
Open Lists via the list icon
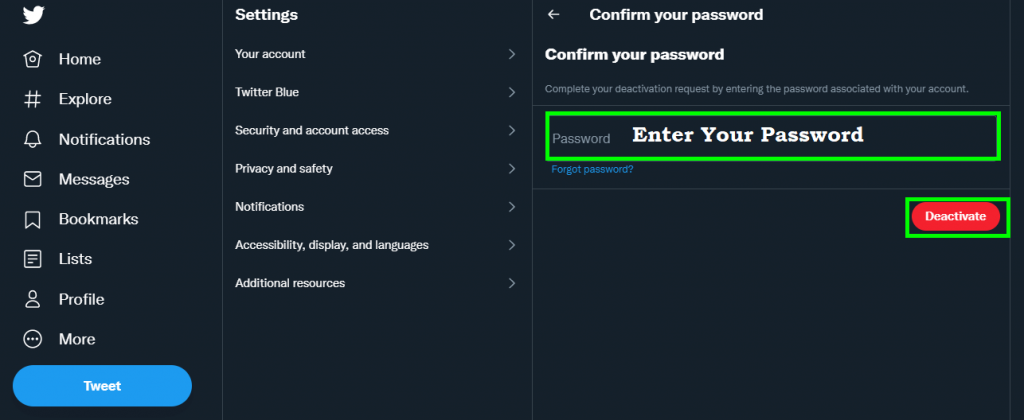tap(33, 259)
